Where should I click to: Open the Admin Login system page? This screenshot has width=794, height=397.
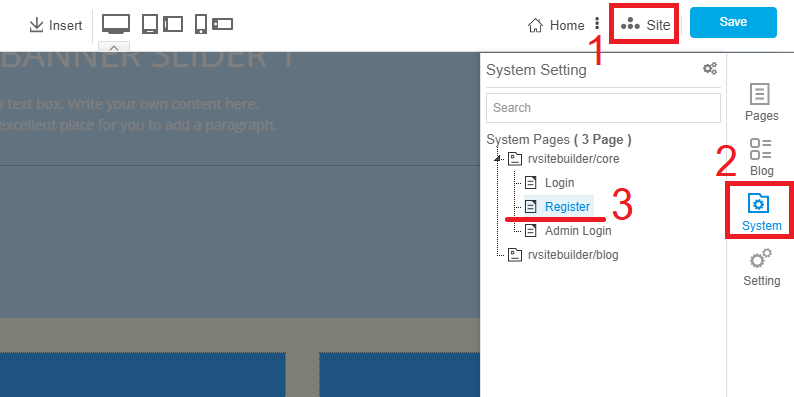tap(578, 231)
